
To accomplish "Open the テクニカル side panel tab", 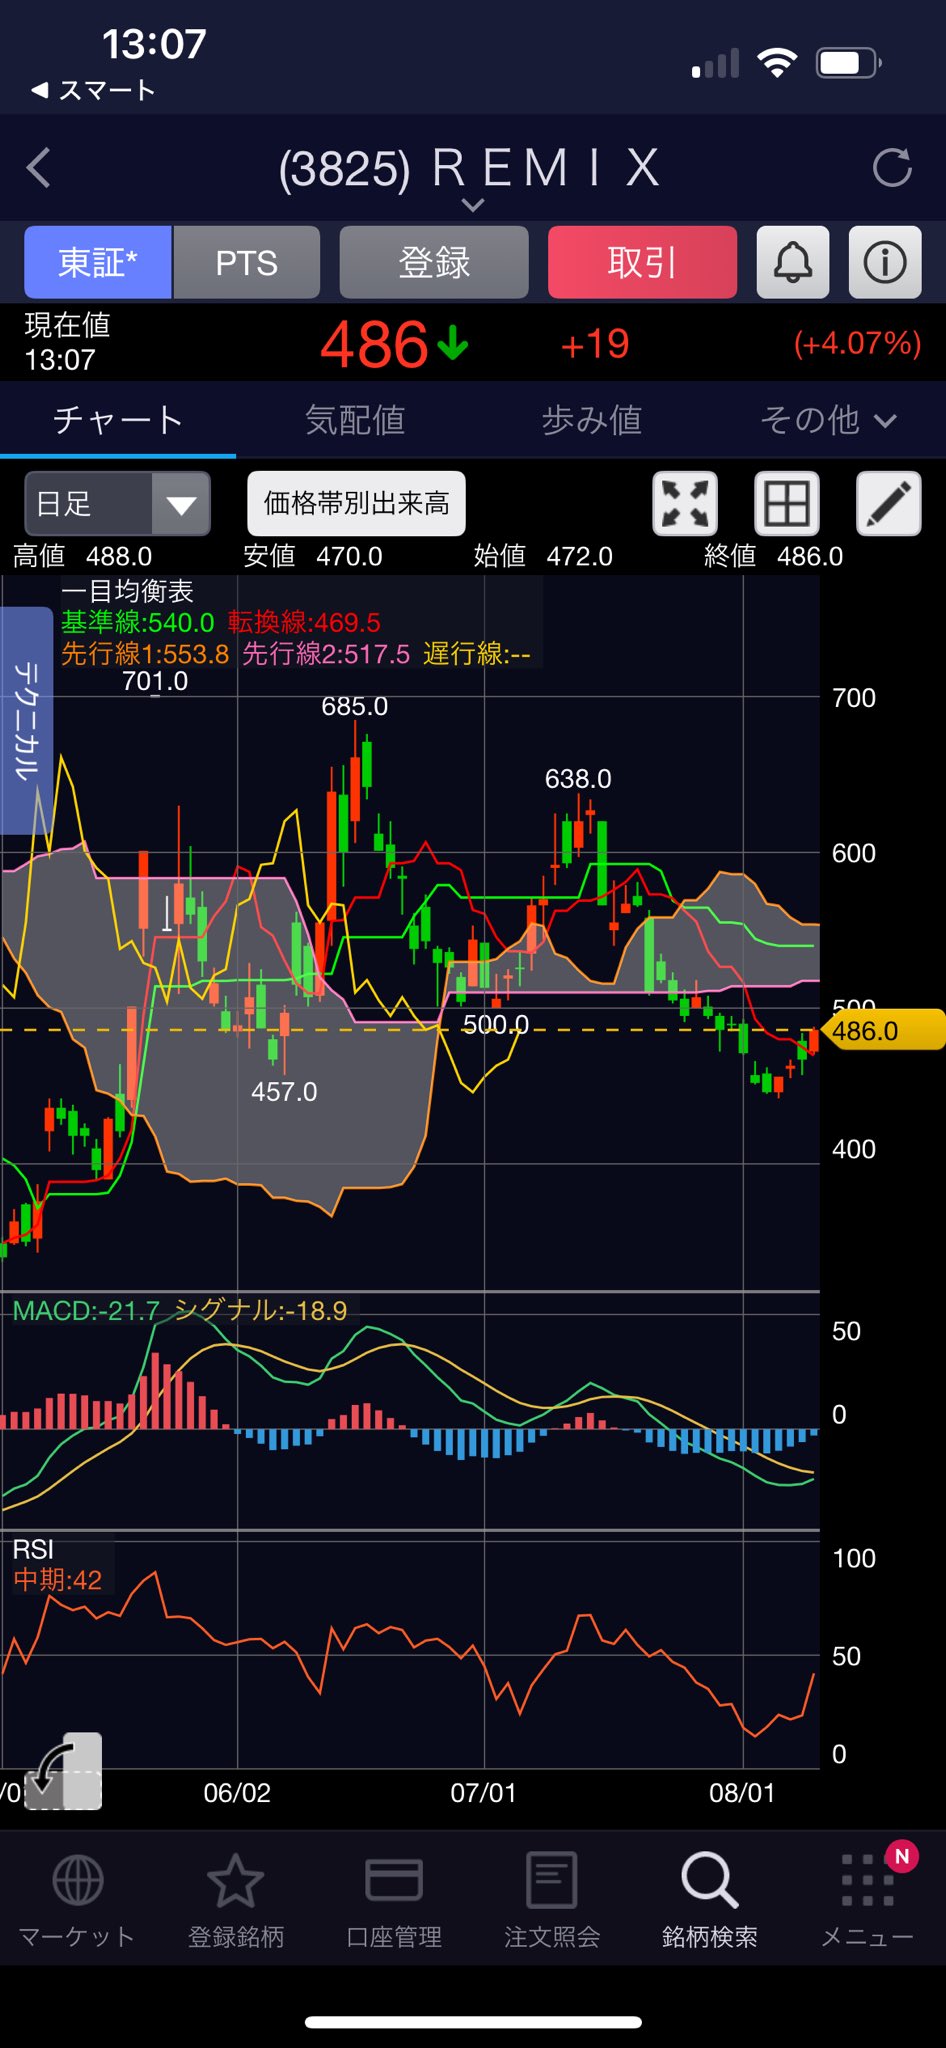I will (x=26, y=720).
